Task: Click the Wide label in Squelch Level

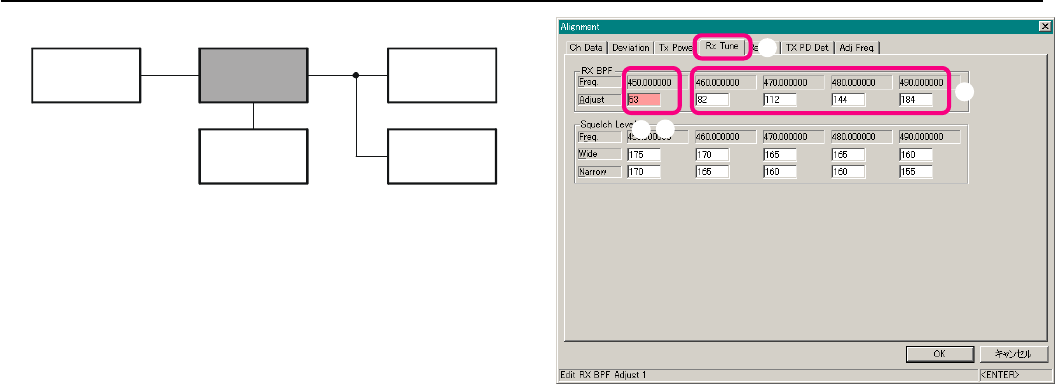Action: tap(599, 154)
